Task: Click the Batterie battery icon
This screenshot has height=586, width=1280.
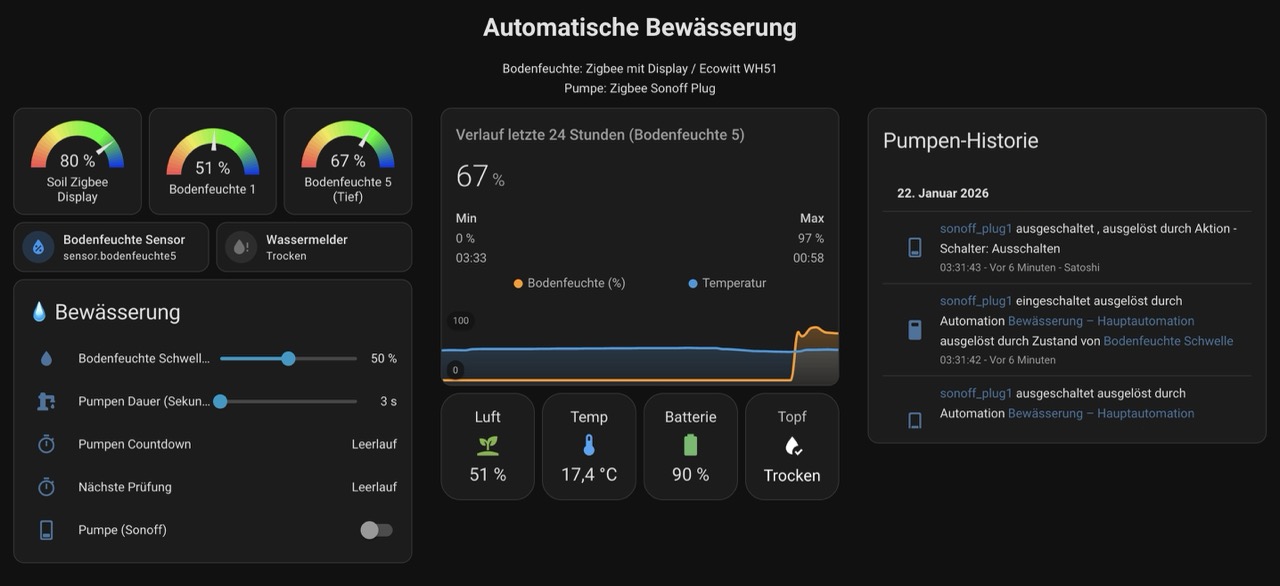Action: (690, 446)
